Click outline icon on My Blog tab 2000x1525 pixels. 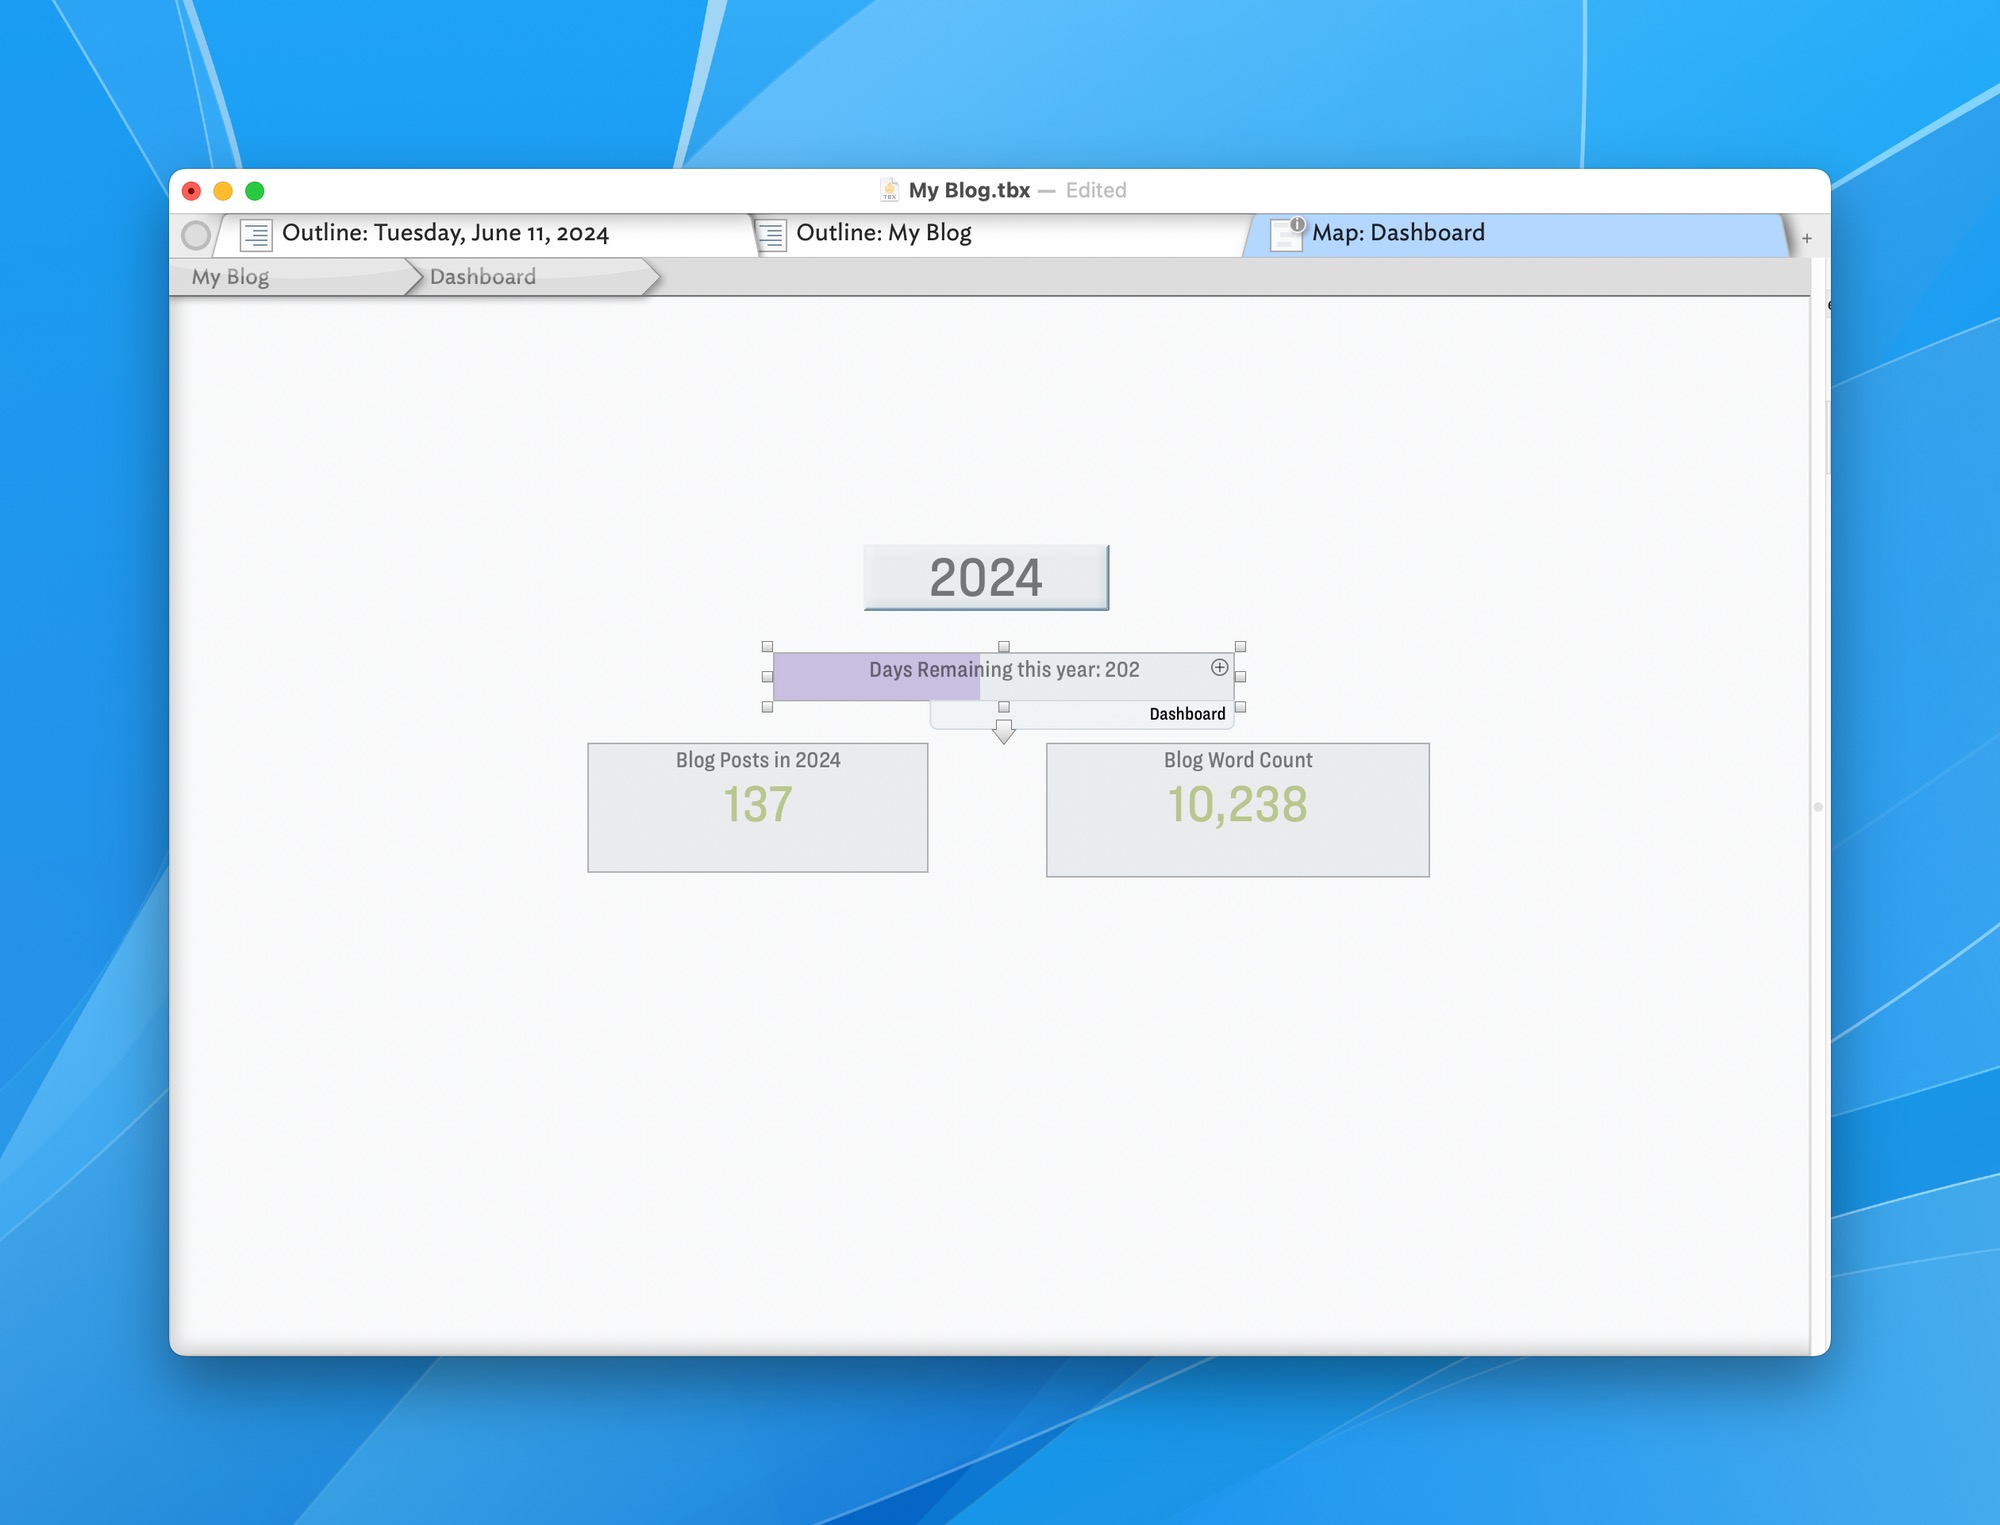pyautogui.click(x=771, y=234)
